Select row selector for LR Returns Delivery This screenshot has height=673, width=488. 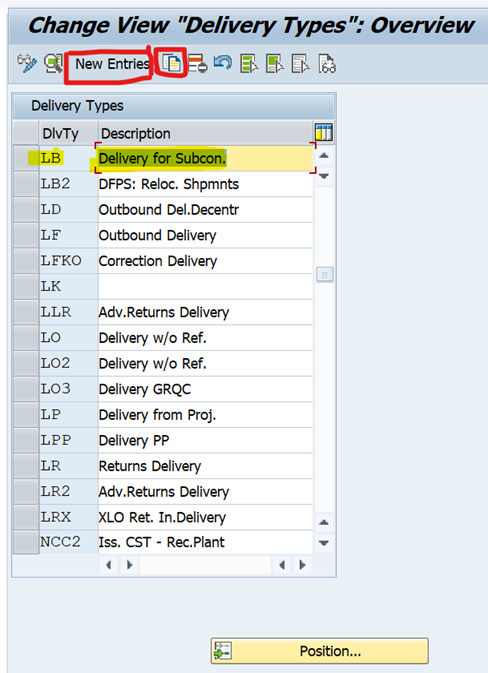(x=26, y=466)
